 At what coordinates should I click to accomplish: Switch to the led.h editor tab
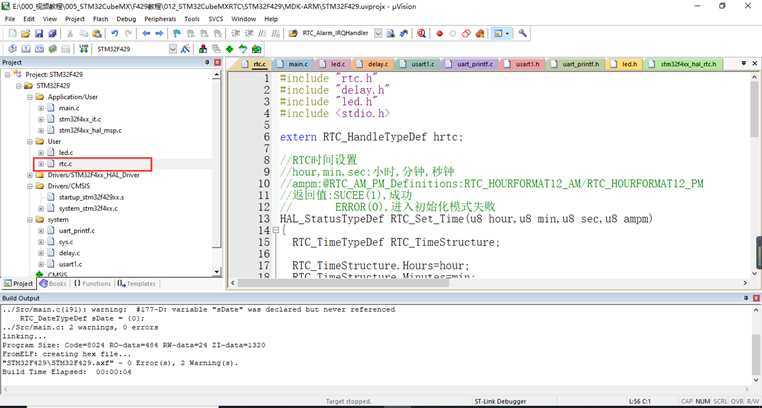[x=625, y=64]
